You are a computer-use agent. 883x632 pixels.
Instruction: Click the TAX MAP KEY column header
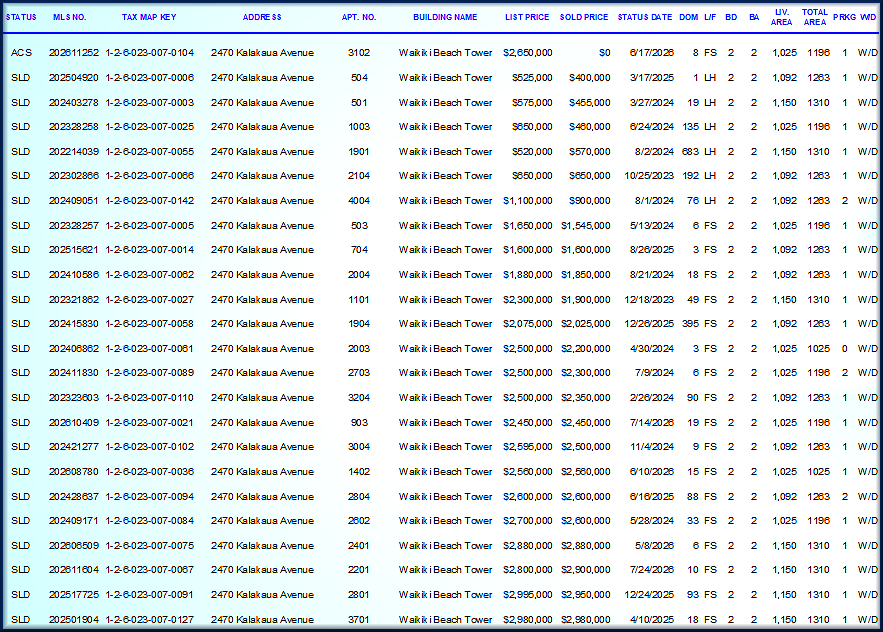[149, 17]
